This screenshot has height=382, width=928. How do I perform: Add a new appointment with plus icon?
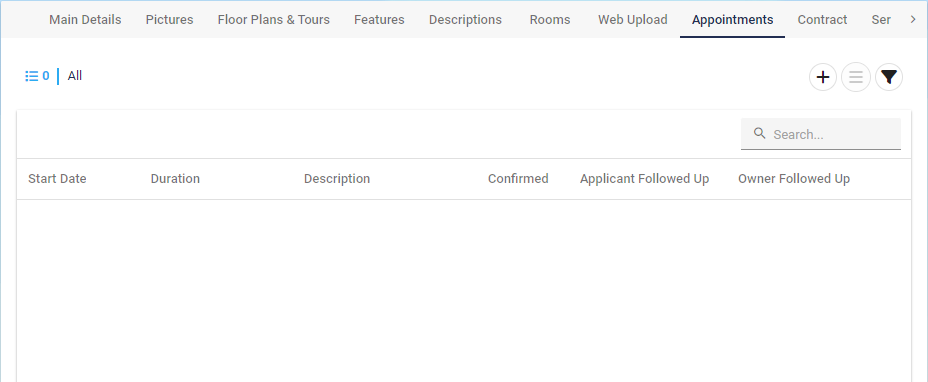click(823, 77)
